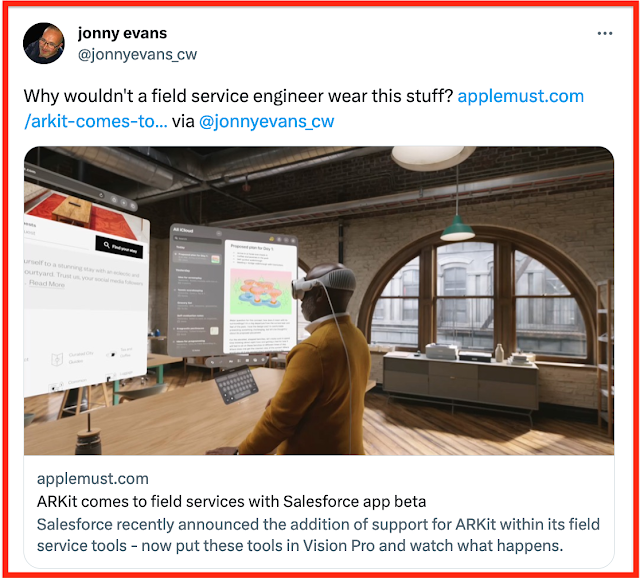The image size is (640, 578).
Task: Open the ARKit comes to field services headline
Action: [x=231, y=501]
